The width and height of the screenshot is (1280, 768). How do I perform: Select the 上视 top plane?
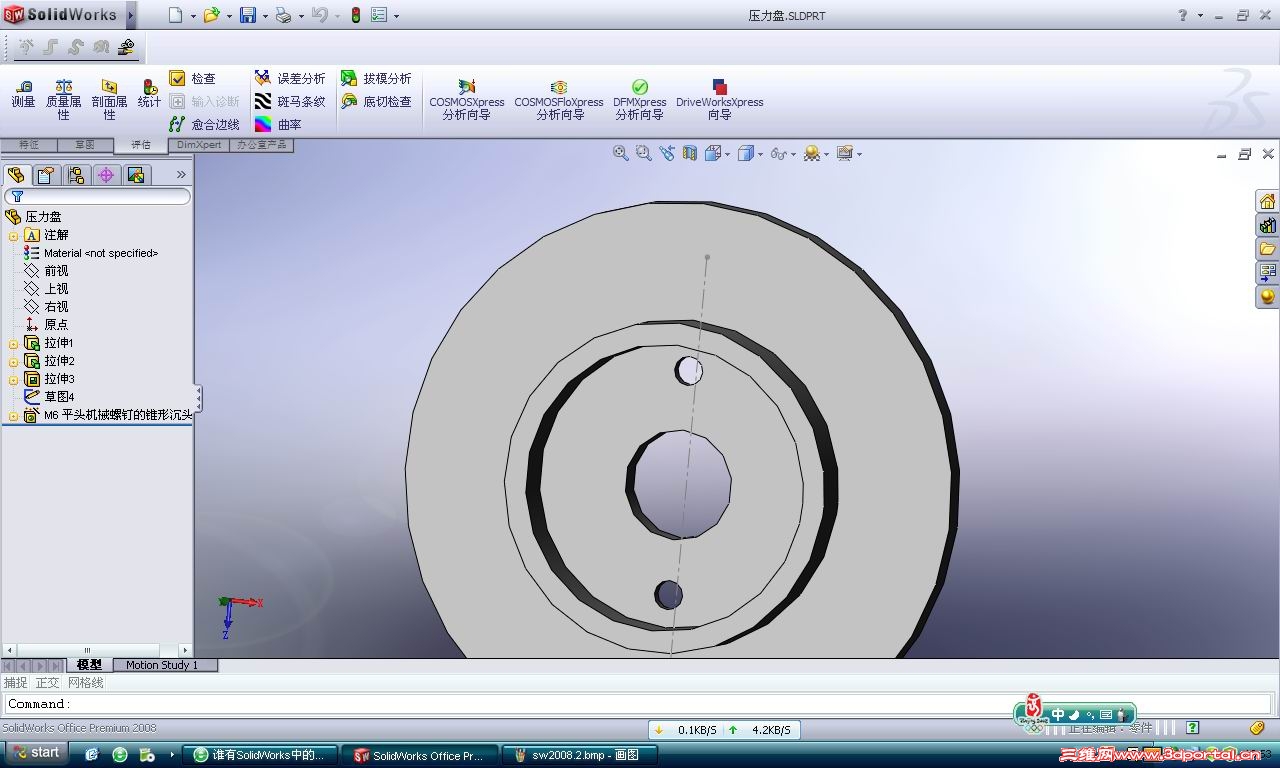(47, 289)
